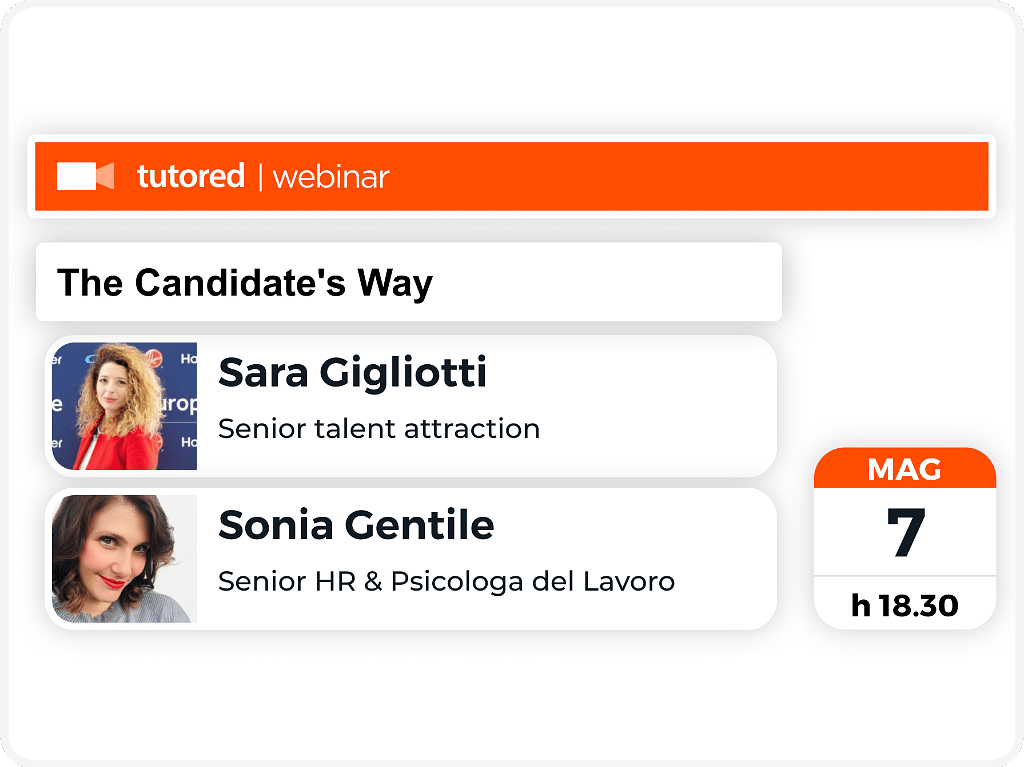The height and width of the screenshot is (767, 1024).
Task: Open Sonia Gentile's profile photo
Action: click(x=124, y=559)
